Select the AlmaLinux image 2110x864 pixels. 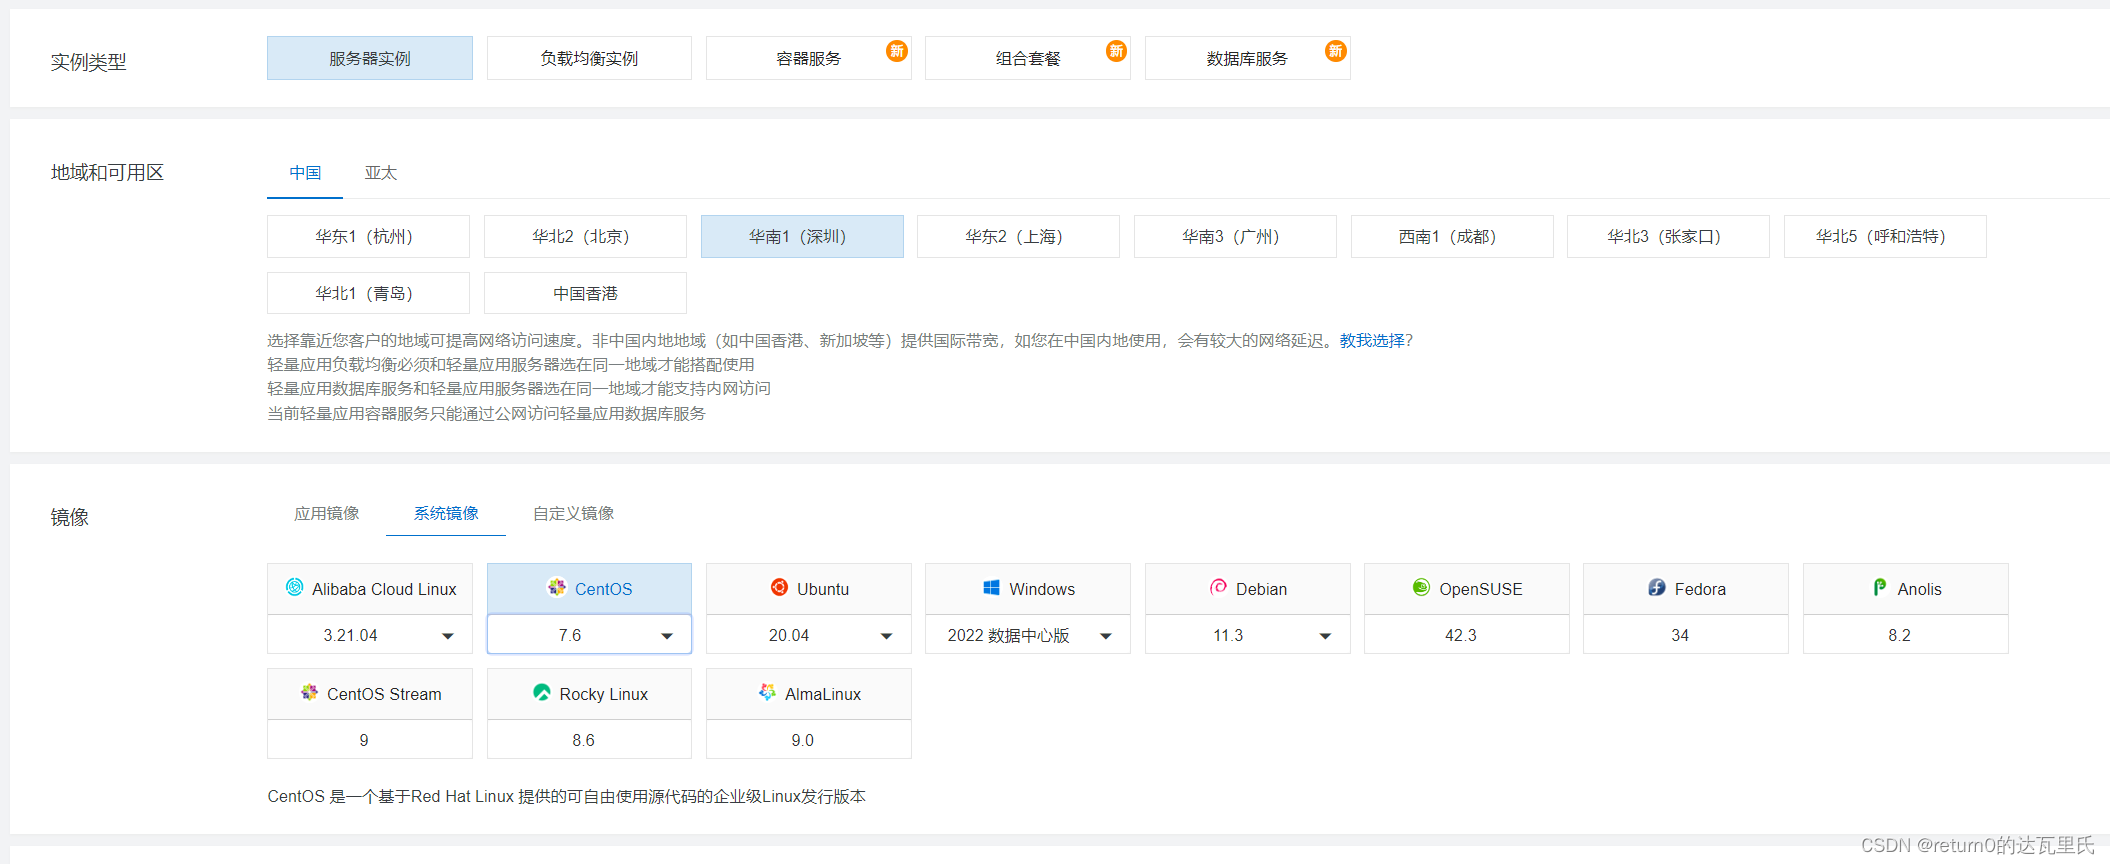point(808,694)
